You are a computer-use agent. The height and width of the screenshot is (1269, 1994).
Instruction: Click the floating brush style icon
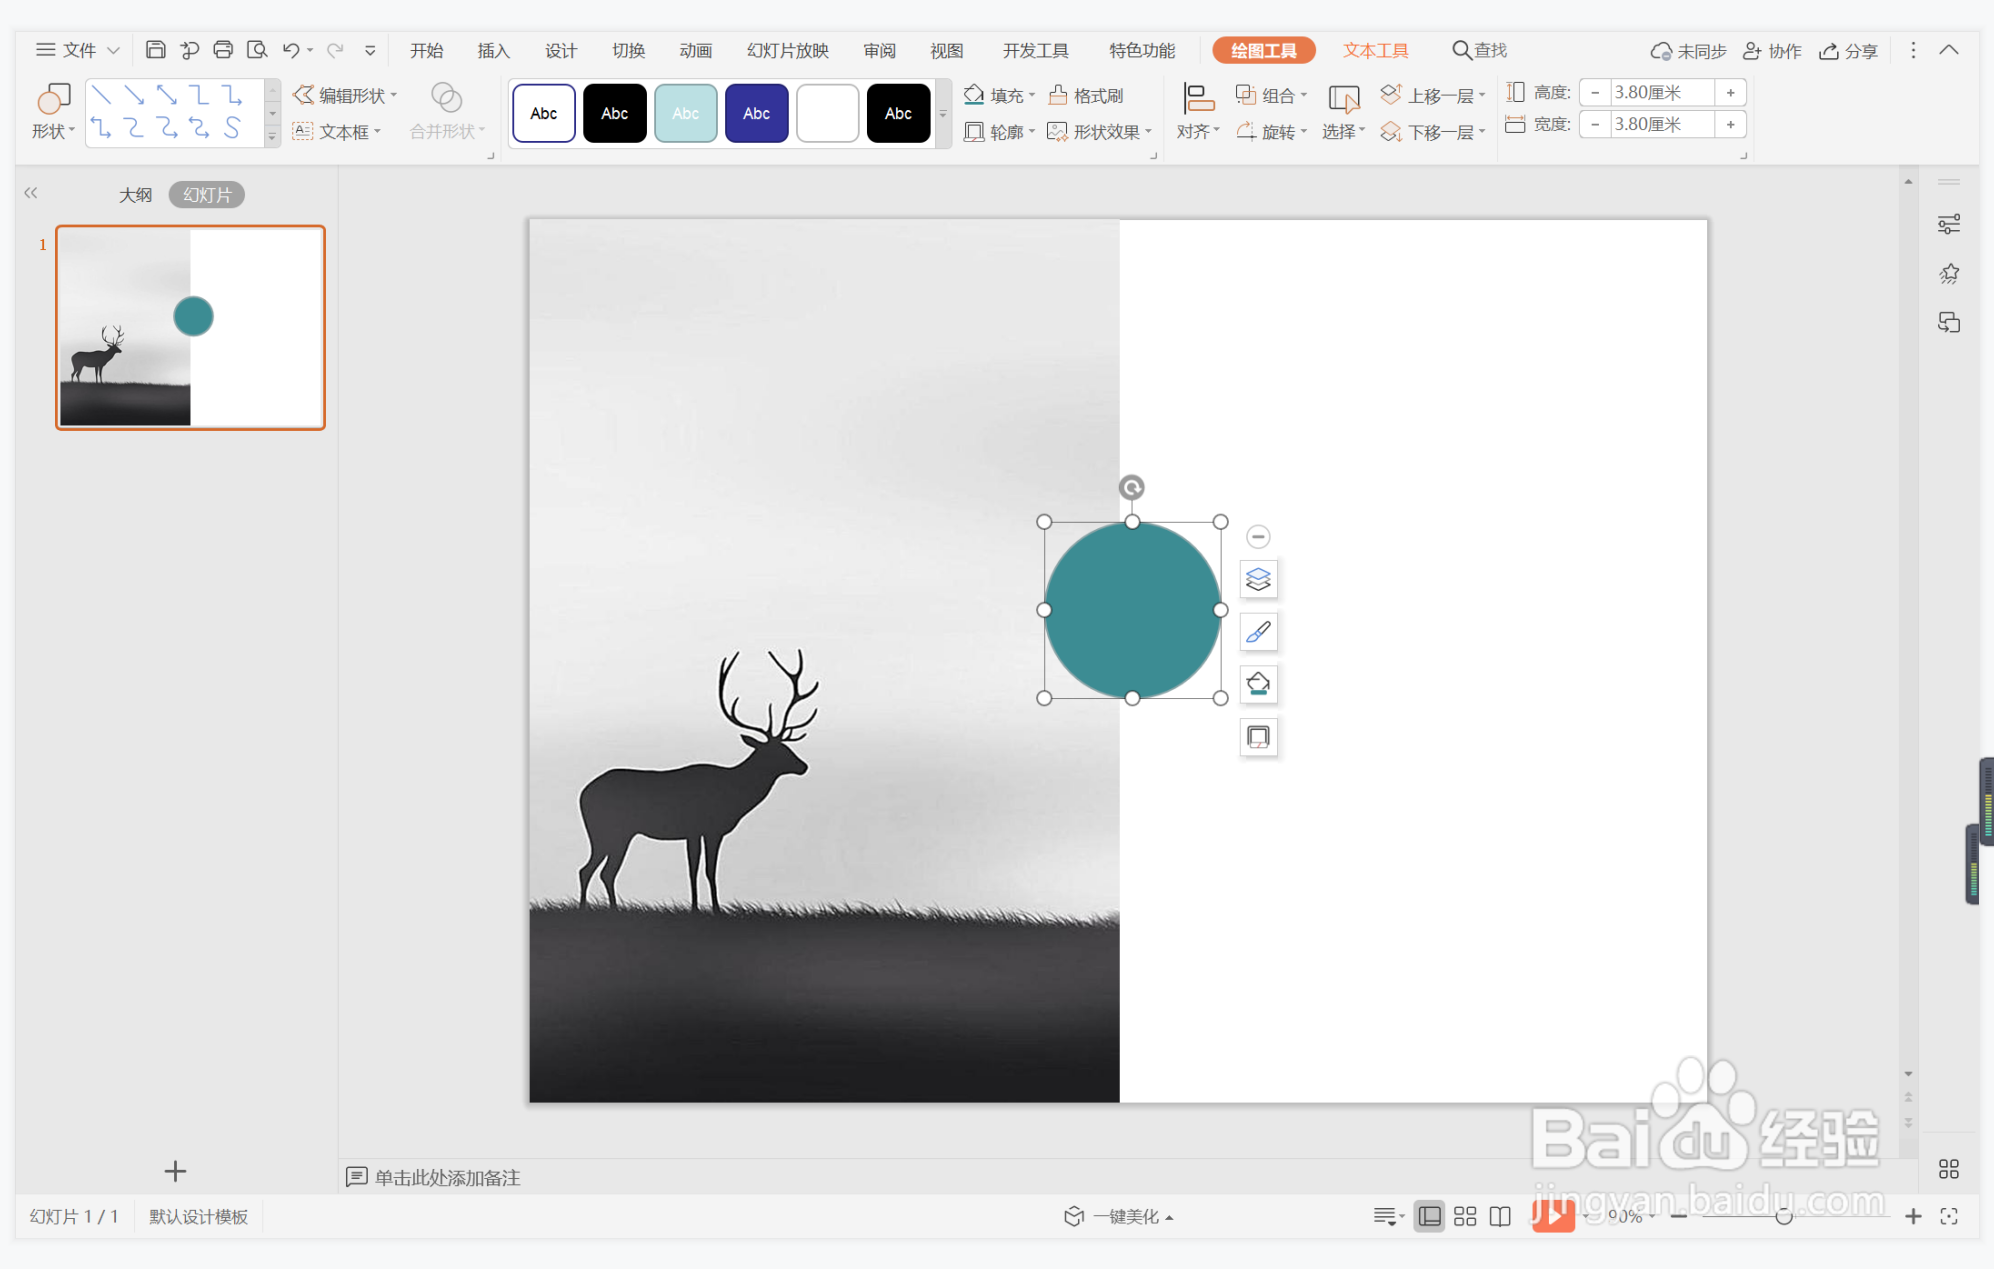coord(1258,632)
